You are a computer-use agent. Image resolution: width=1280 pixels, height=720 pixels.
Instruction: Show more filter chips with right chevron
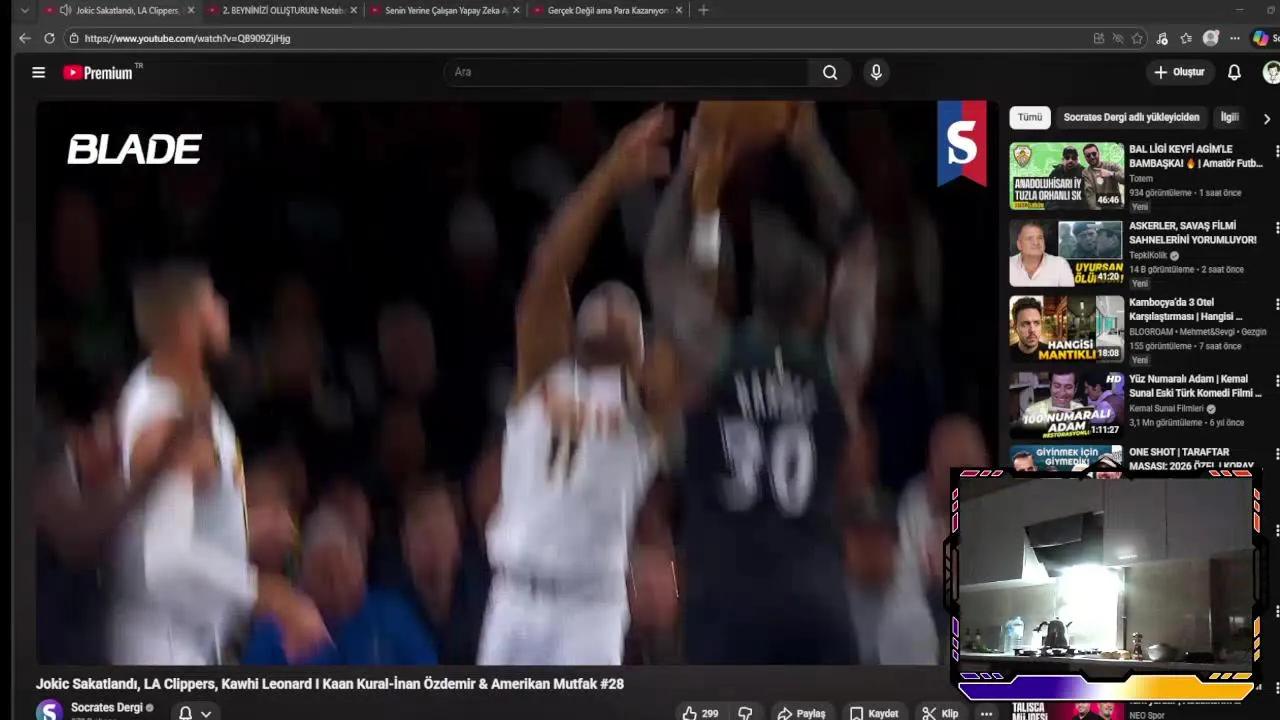point(1267,118)
